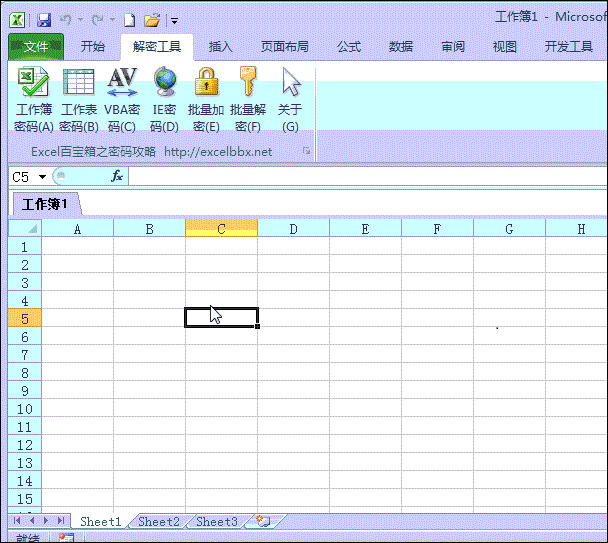
Task: Click the ribbon group dialog launcher
Action: click(x=306, y=151)
